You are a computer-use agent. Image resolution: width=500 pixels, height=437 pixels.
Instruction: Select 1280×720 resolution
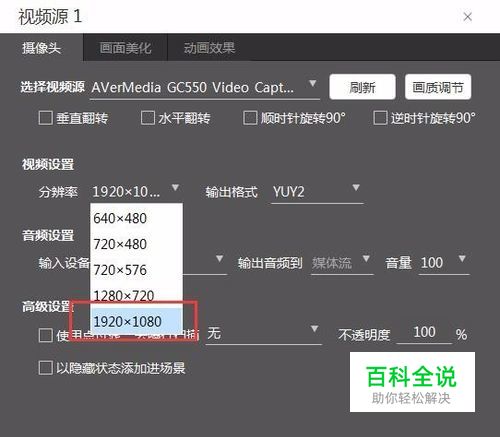click(x=136, y=296)
